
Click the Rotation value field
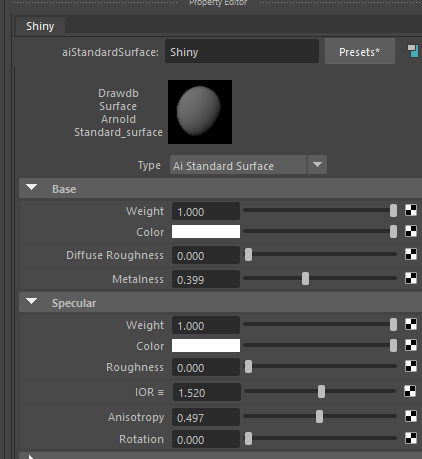pos(206,439)
